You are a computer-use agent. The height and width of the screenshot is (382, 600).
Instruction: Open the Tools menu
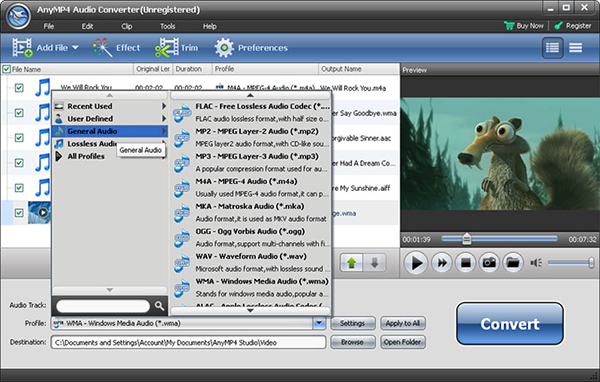coord(168,26)
